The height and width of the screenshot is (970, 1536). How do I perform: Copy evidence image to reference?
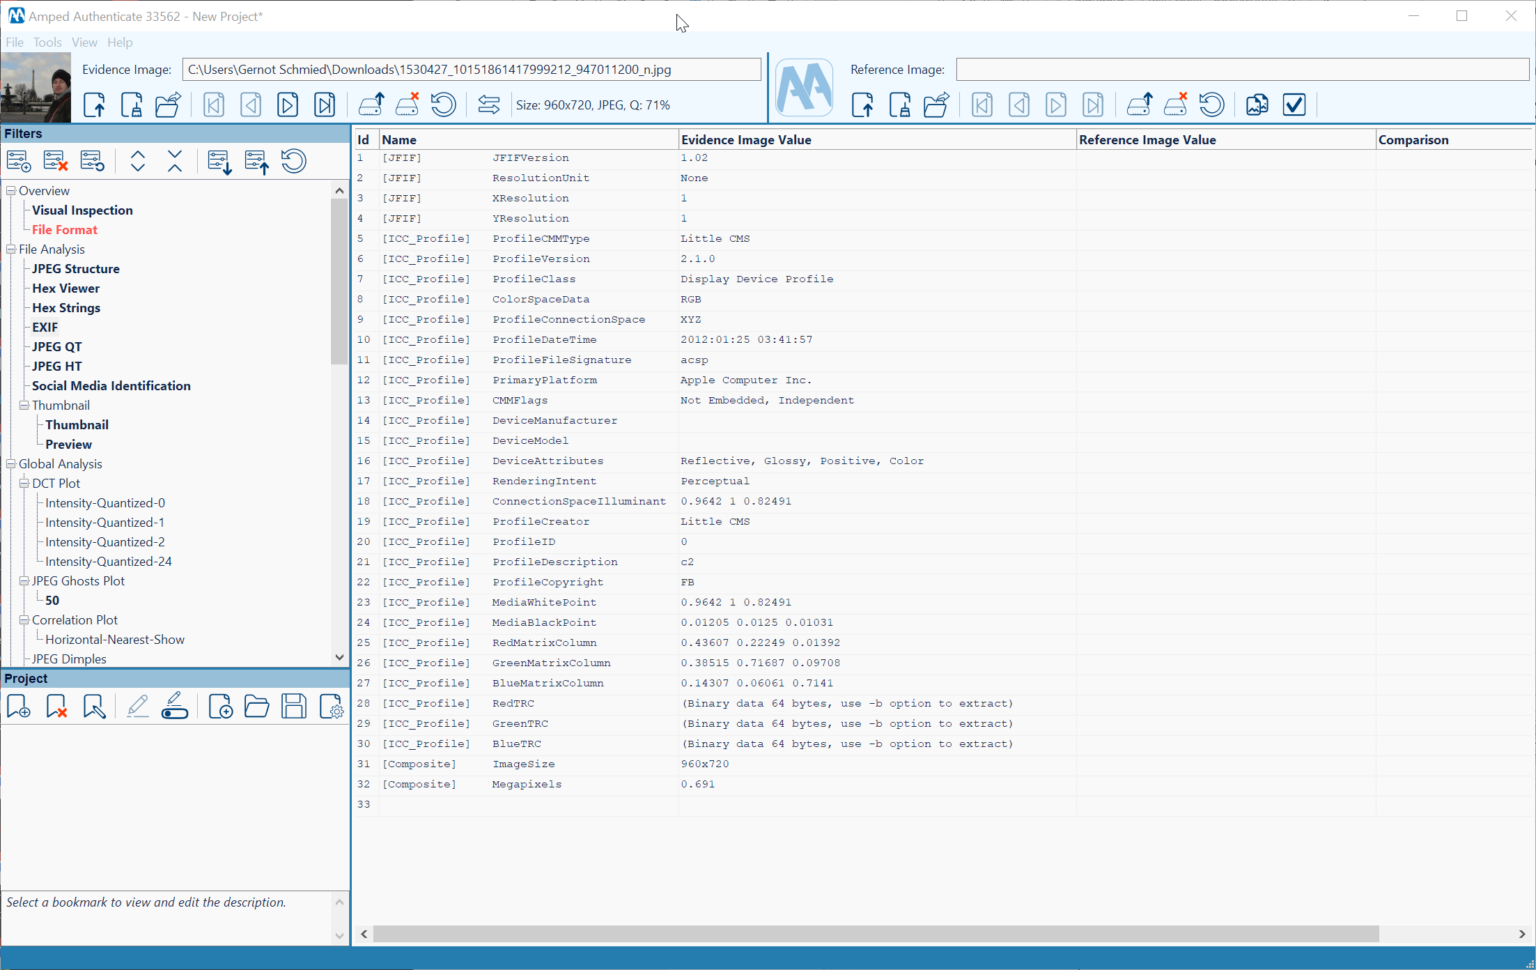coord(1256,104)
